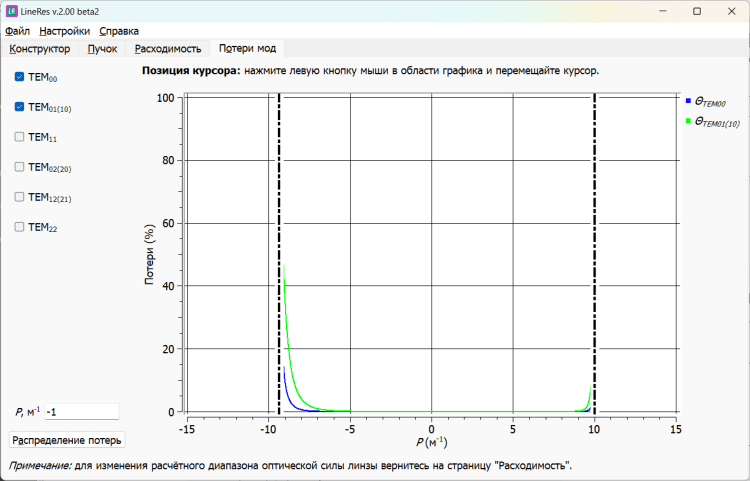The width and height of the screenshot is (750, 481).
Task: Uncheck the TEM00 mode checkbox
Action: coord(20,77)
